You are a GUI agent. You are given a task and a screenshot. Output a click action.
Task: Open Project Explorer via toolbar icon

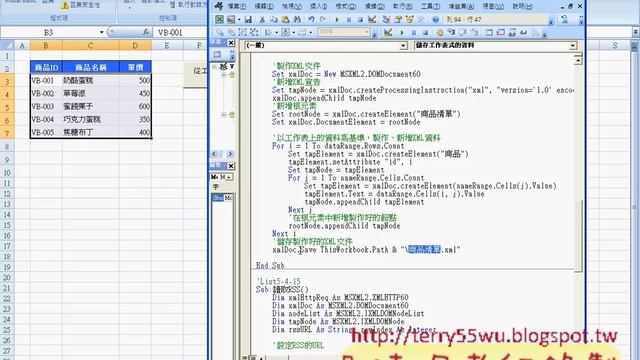coord(386,19)
